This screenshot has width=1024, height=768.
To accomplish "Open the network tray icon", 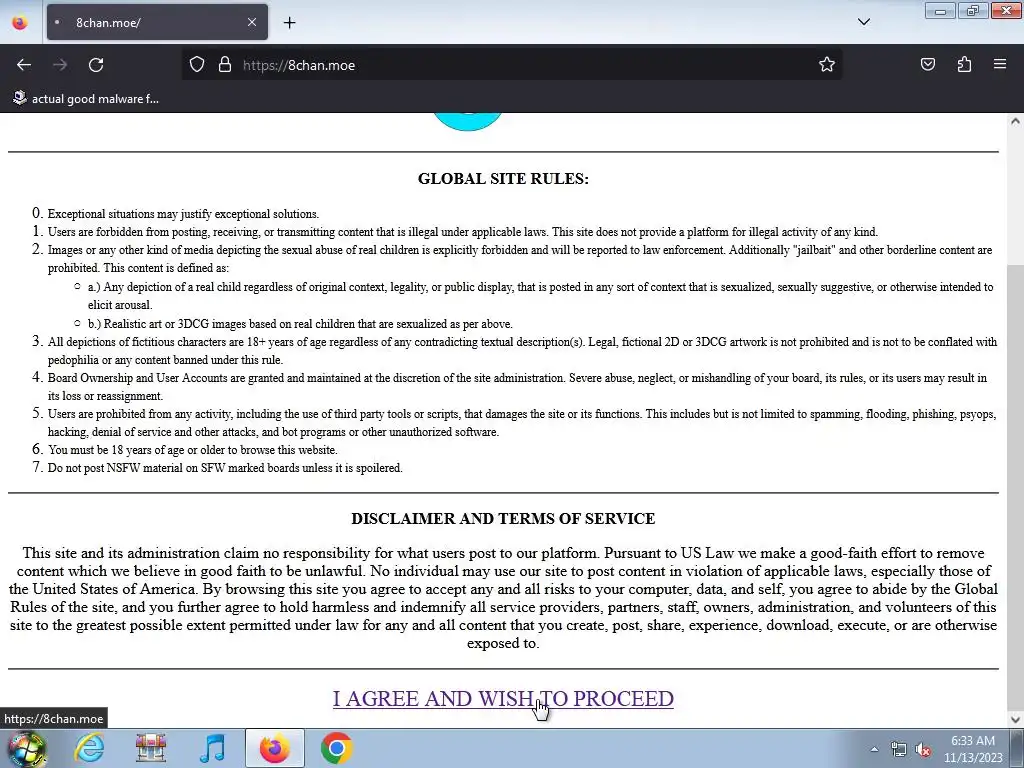I will click(x=899, y=749).
